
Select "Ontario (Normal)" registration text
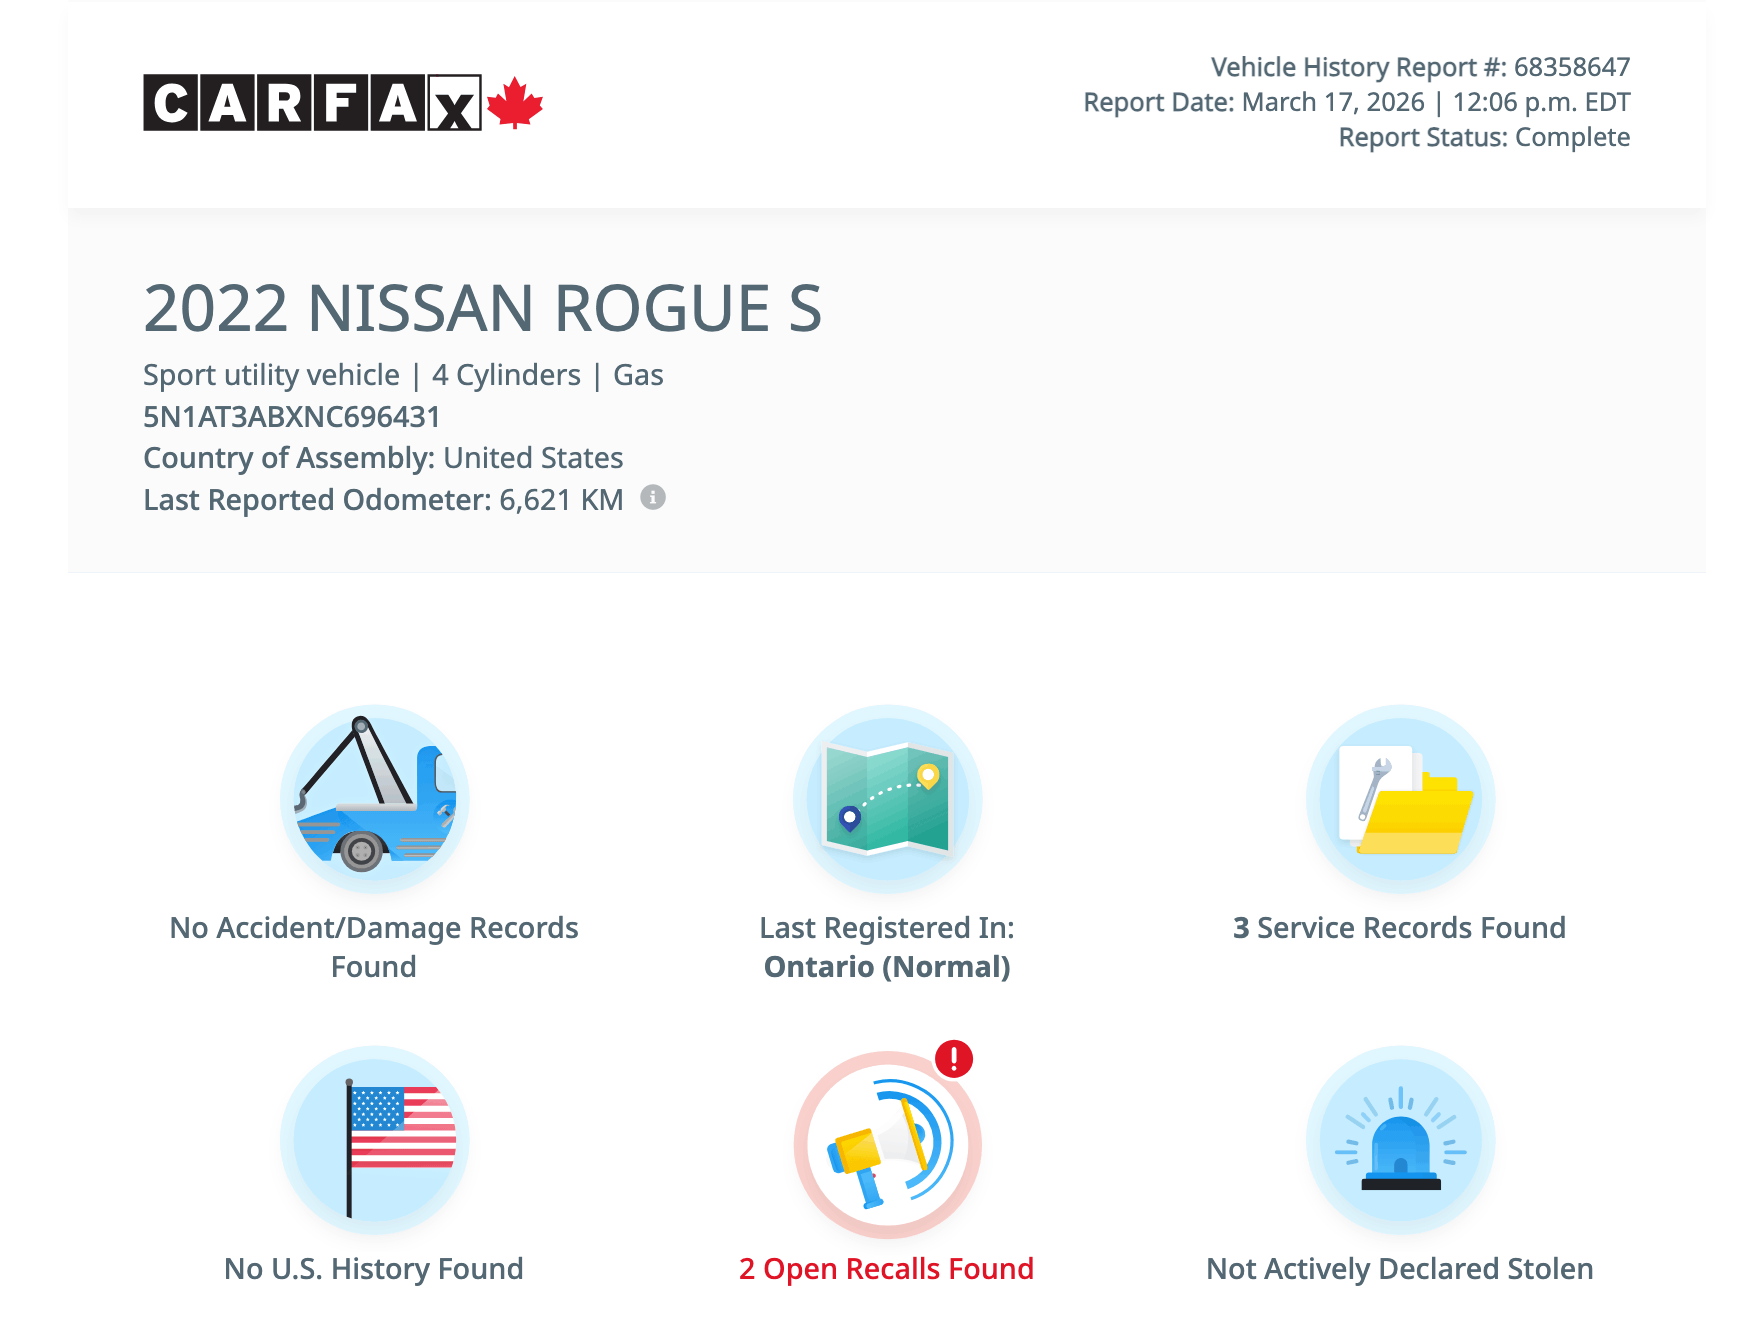coord(887,966)
